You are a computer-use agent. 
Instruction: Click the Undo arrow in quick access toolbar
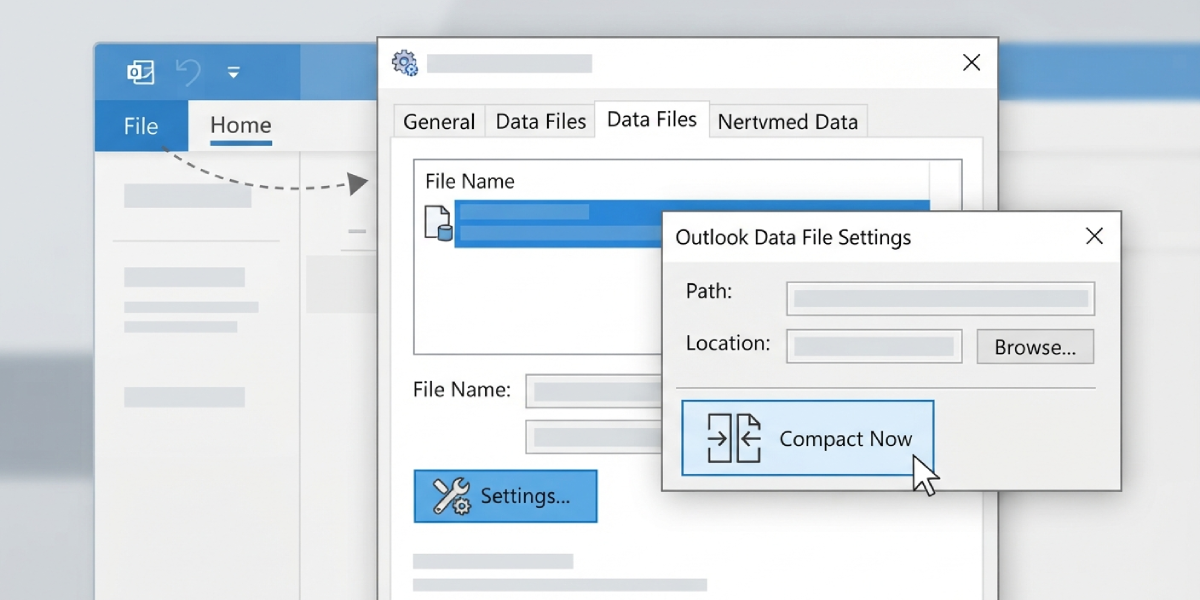tap(188, 72)
